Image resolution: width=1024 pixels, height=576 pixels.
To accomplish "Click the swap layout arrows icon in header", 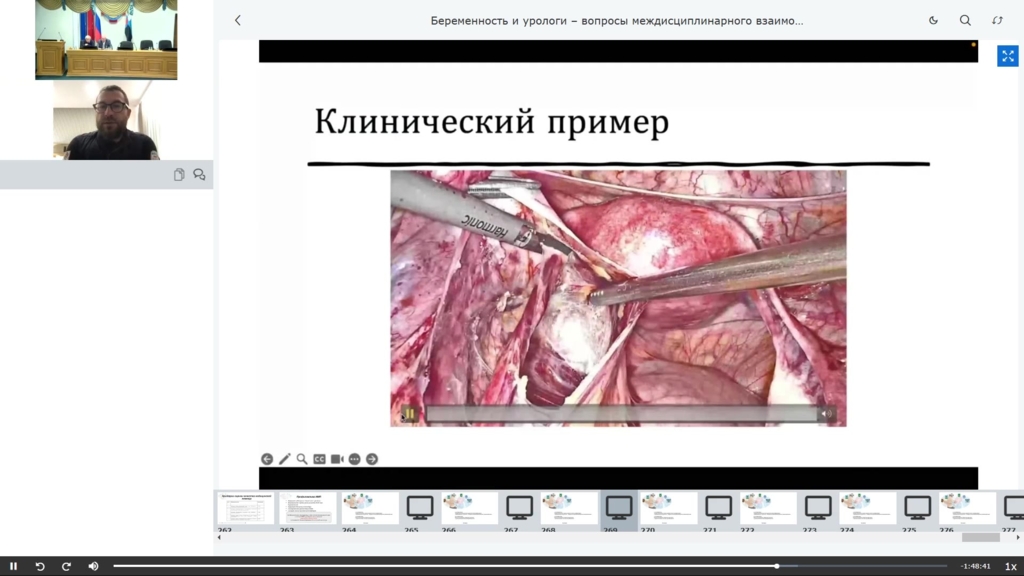I will (997, 20).
